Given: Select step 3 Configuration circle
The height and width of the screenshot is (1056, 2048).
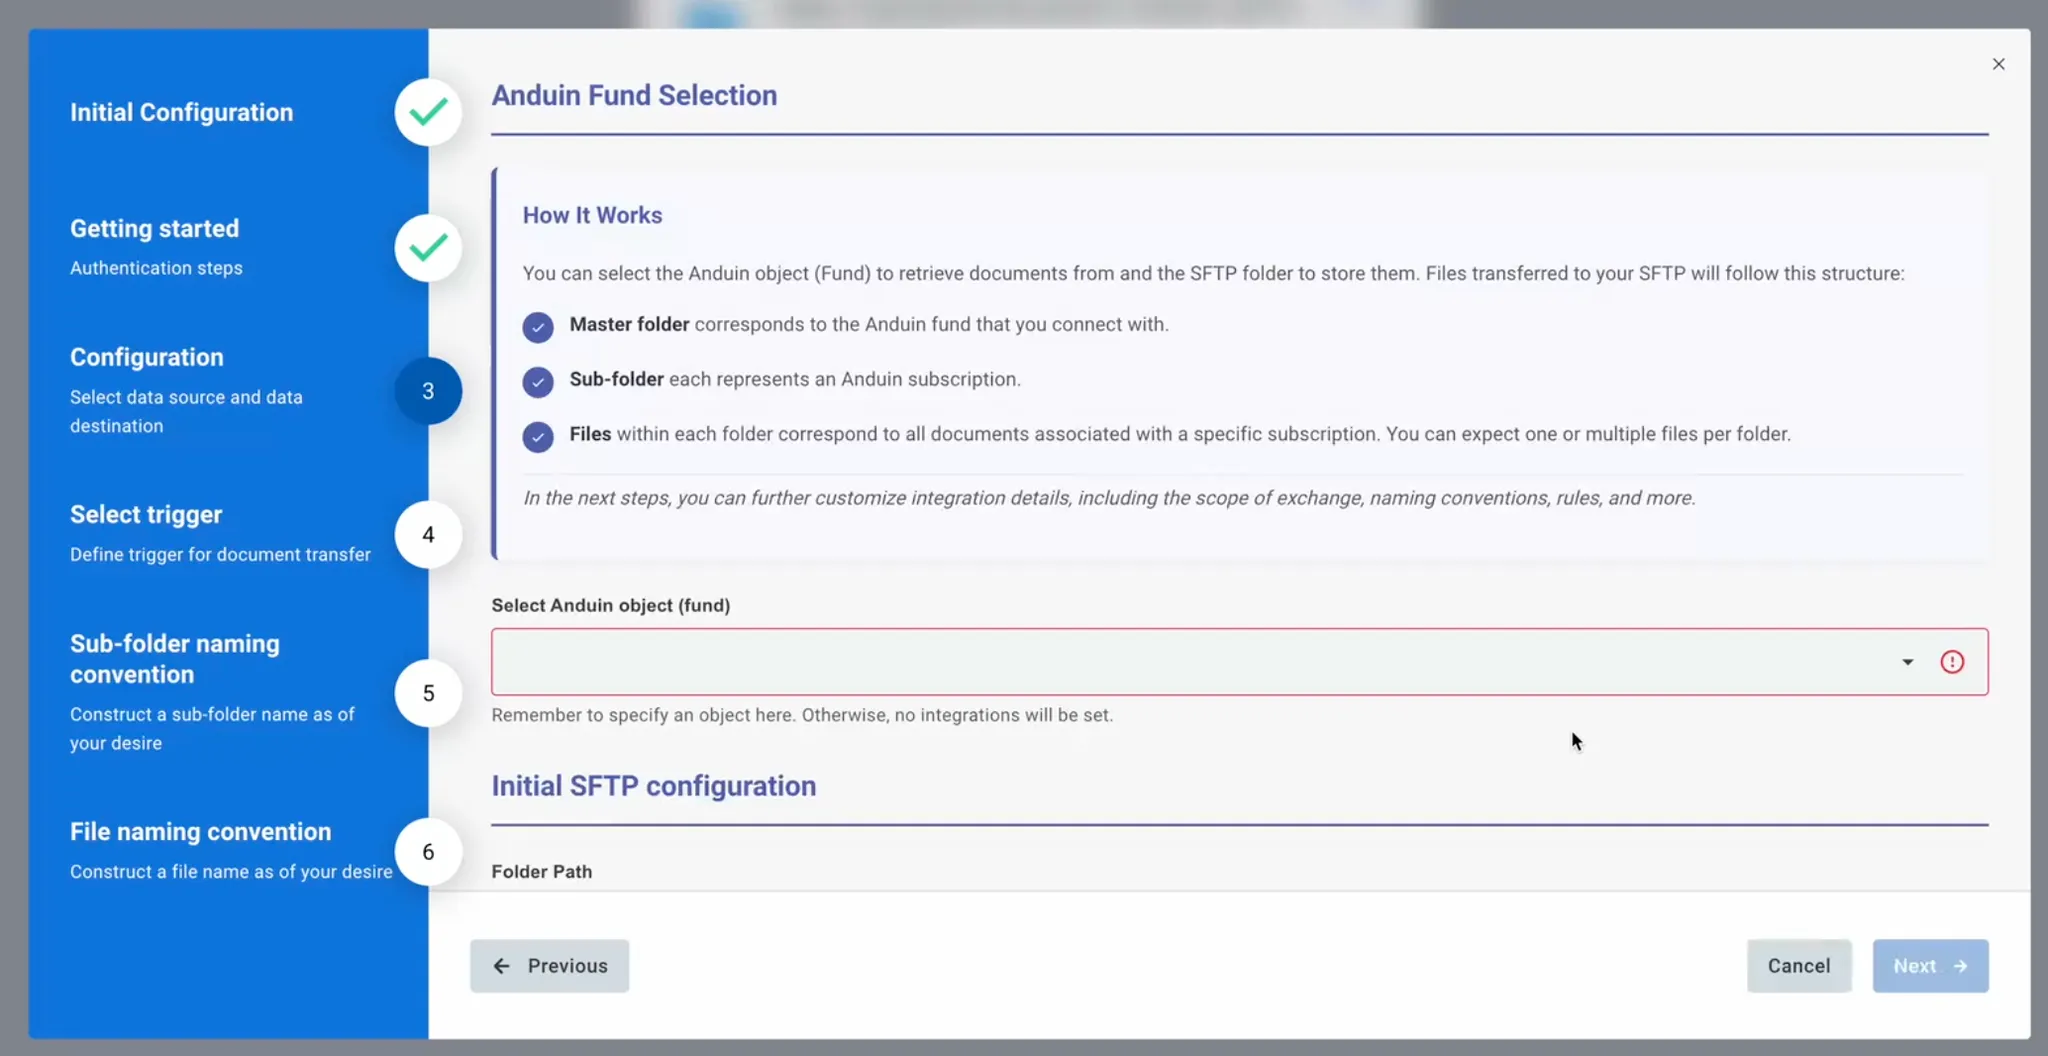Looking at the screenshot, I should (x=428, y=391).
